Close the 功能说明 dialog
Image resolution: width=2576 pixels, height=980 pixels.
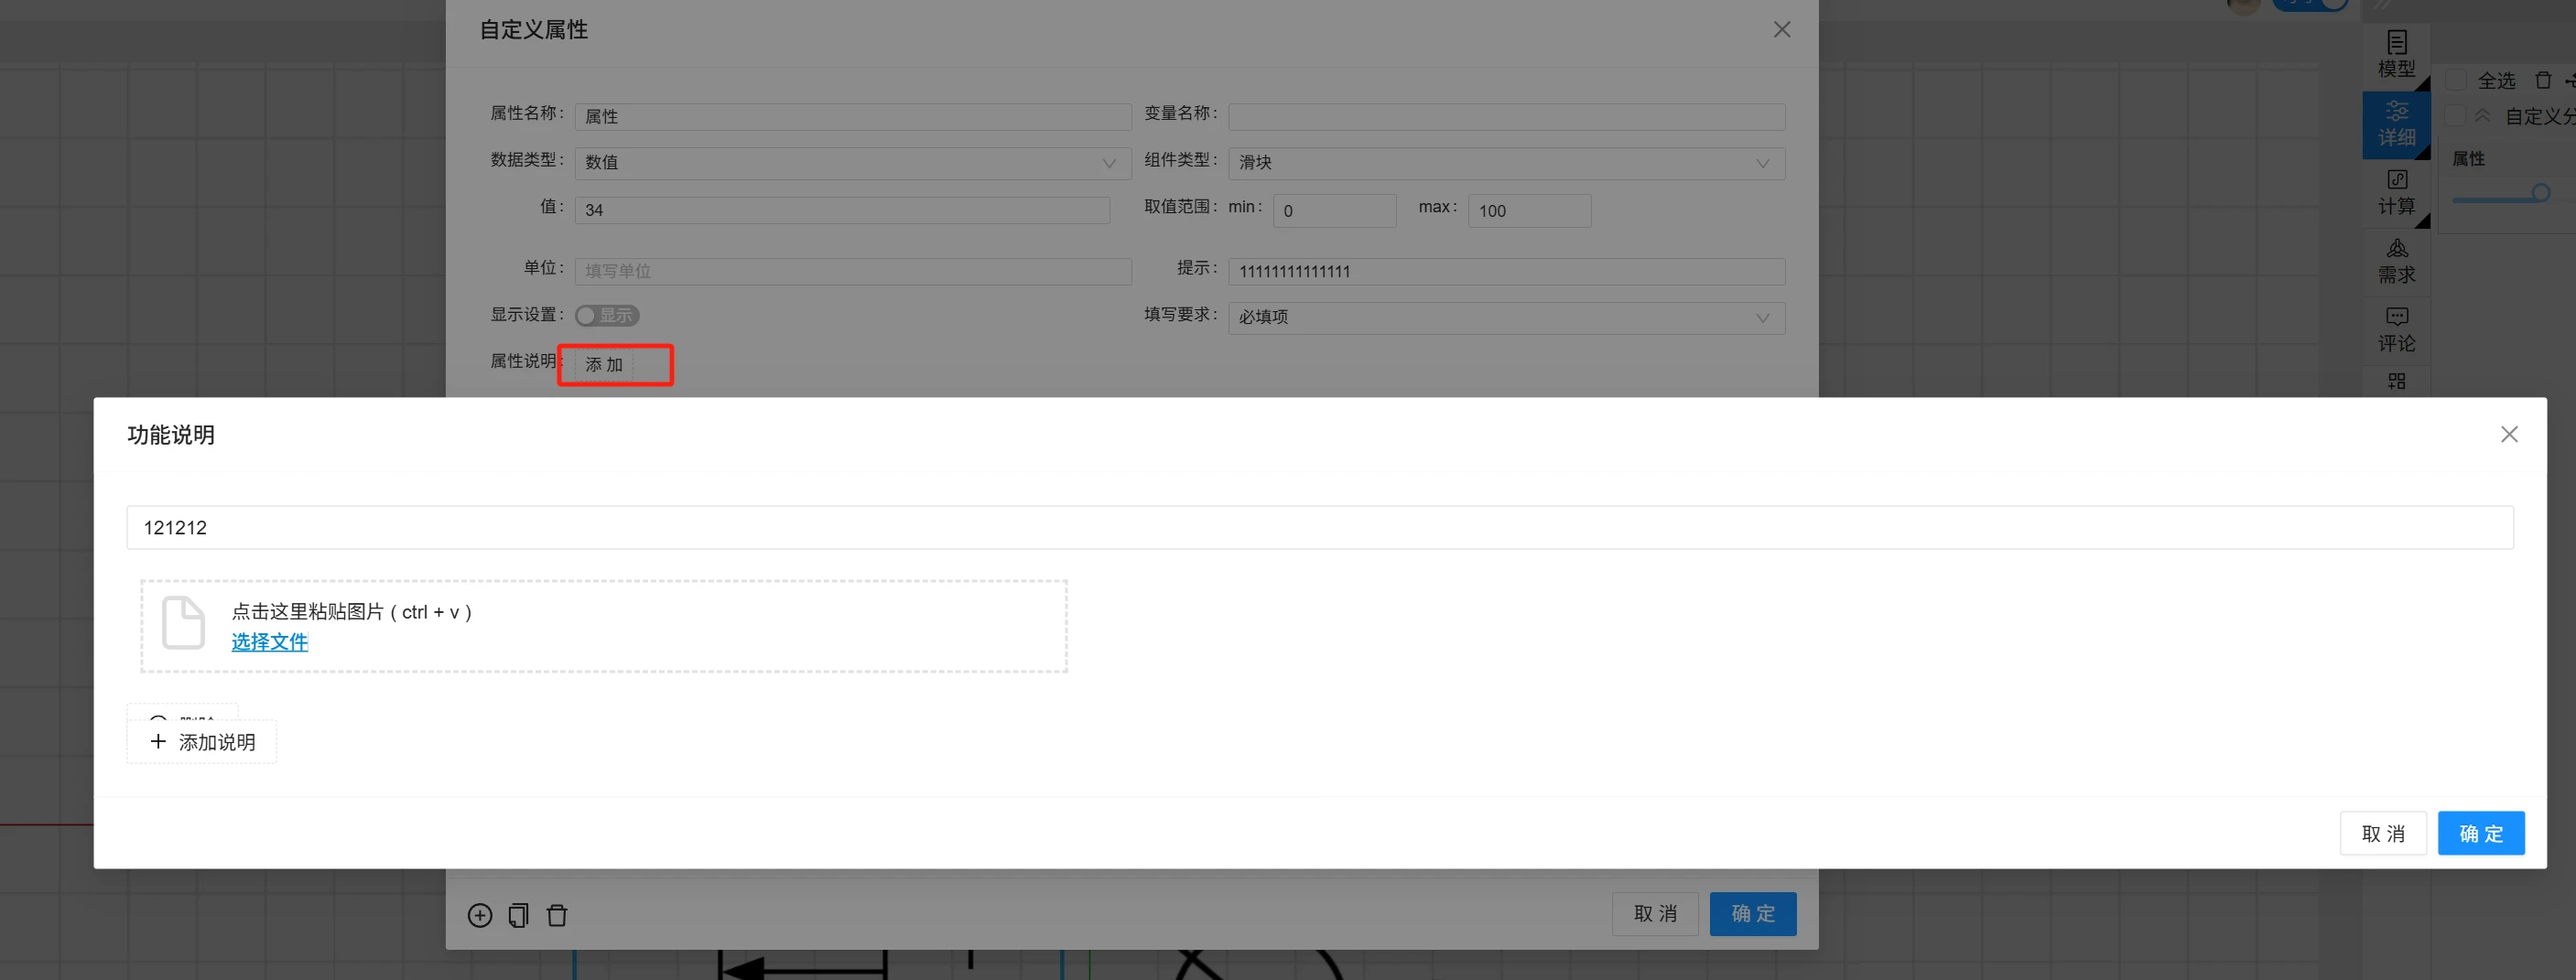pos(2508,434)
